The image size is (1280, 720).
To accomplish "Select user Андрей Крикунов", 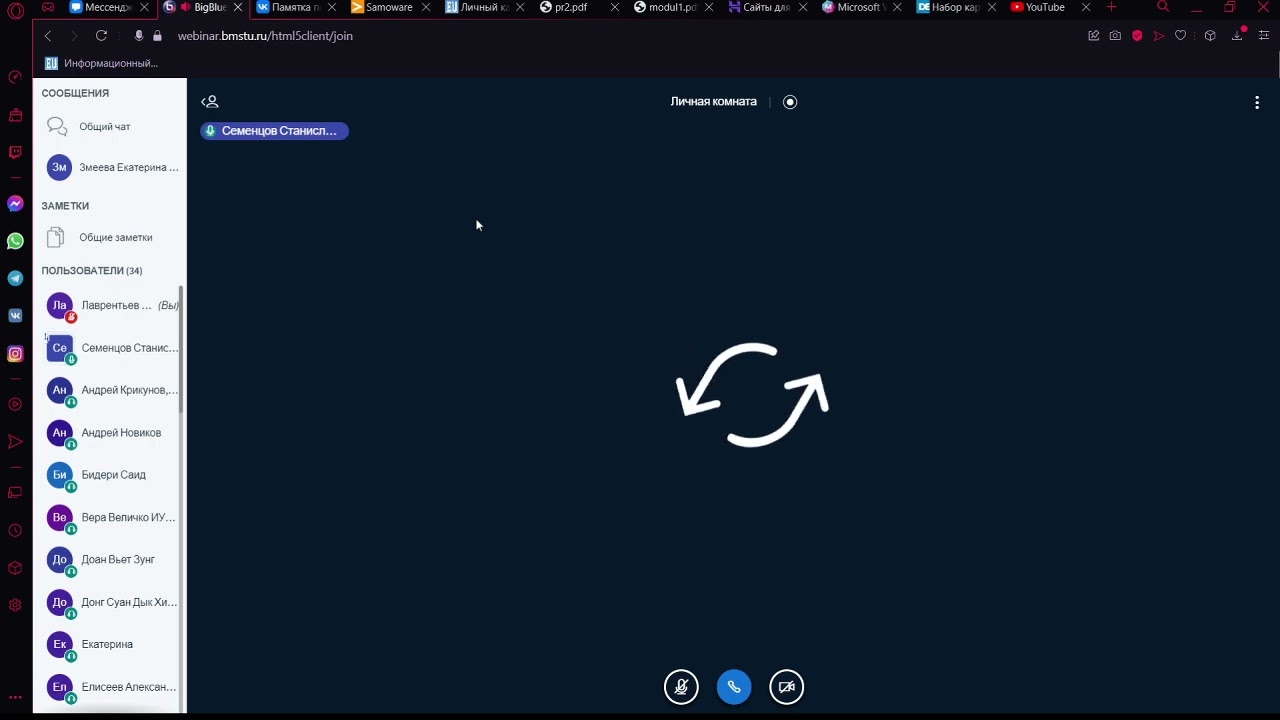I will (x=110, y=390).
